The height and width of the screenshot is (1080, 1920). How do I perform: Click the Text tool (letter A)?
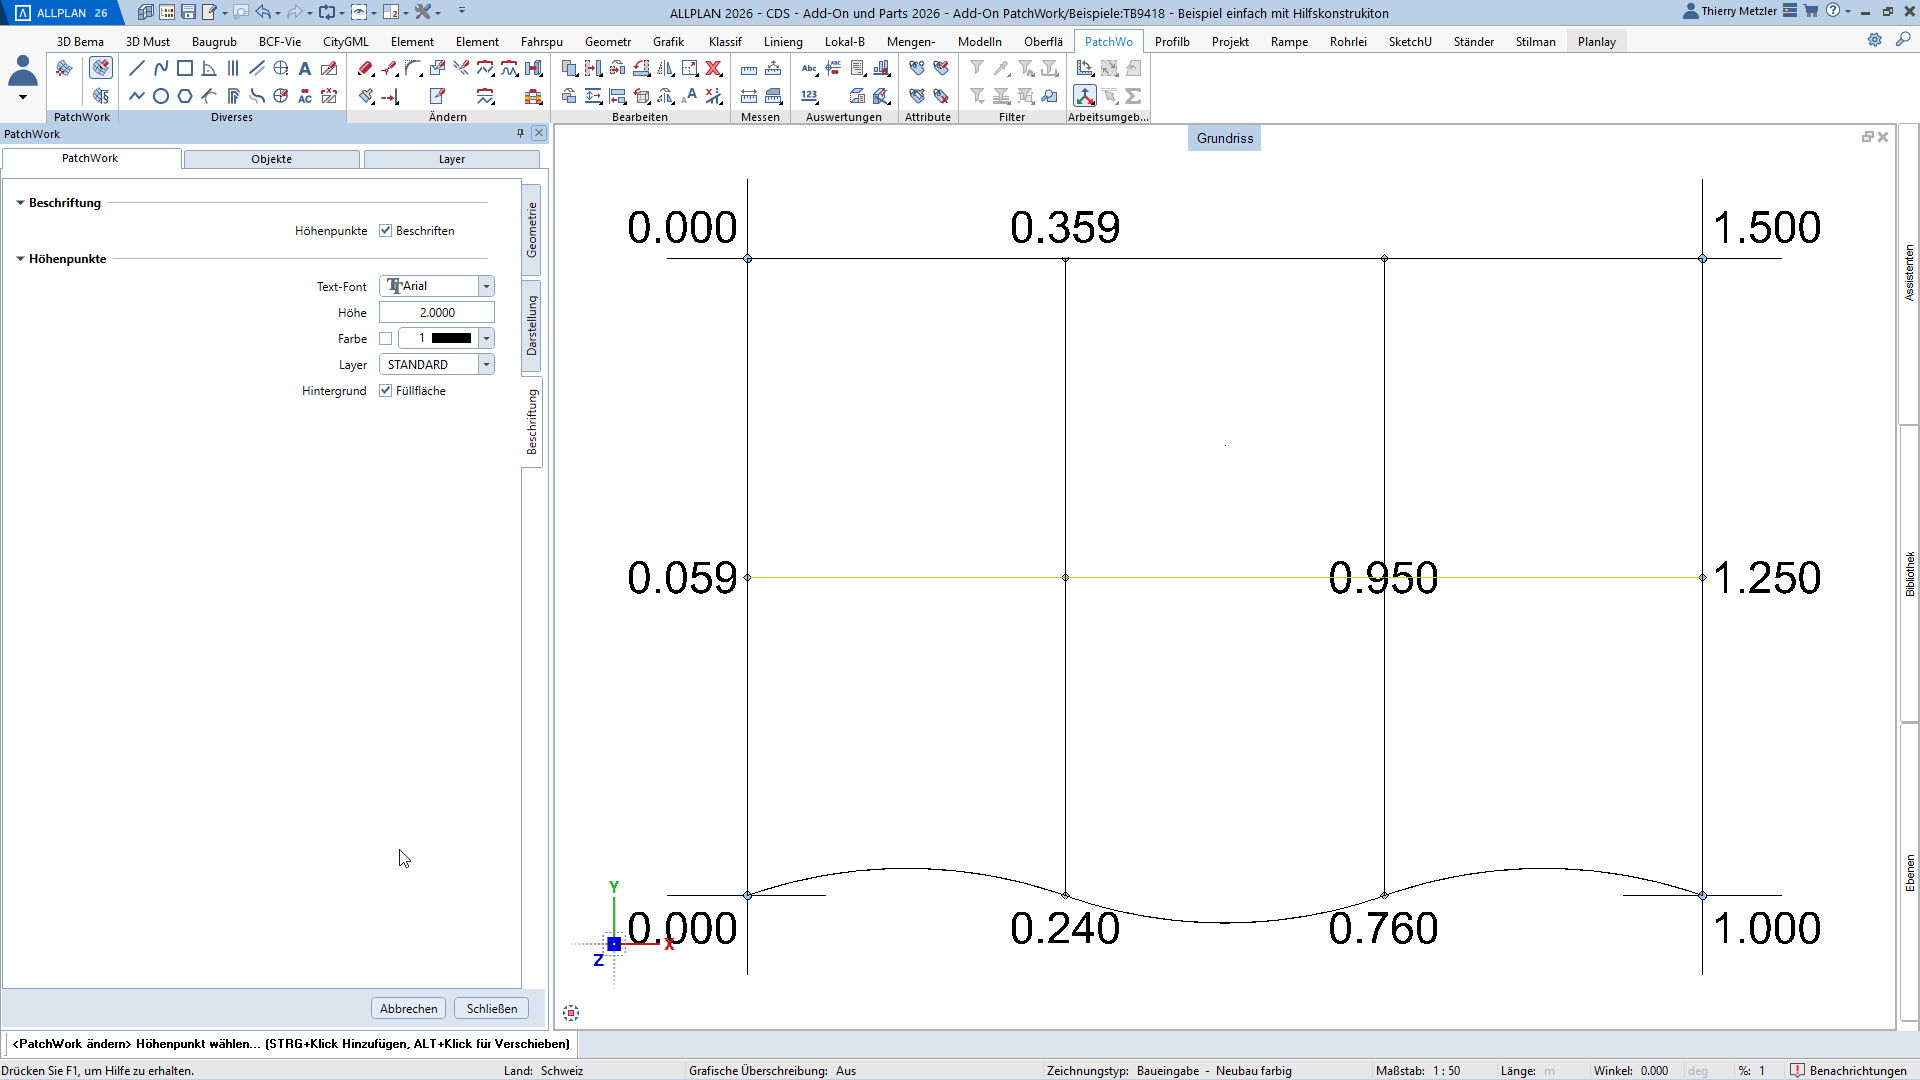click(305, 68)
